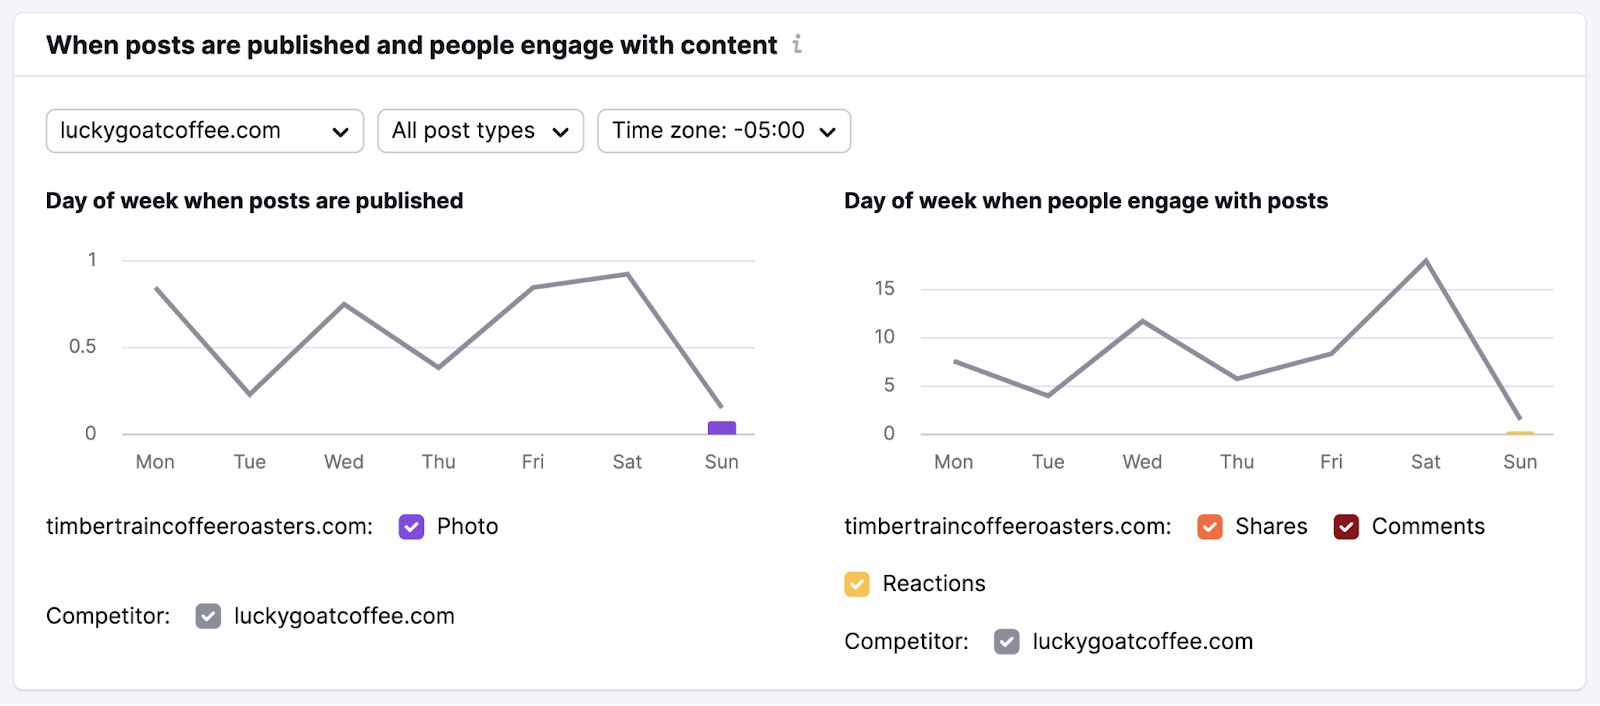
Task: Click the orange Shares checkbox icon
Action: coord(1210,526)
